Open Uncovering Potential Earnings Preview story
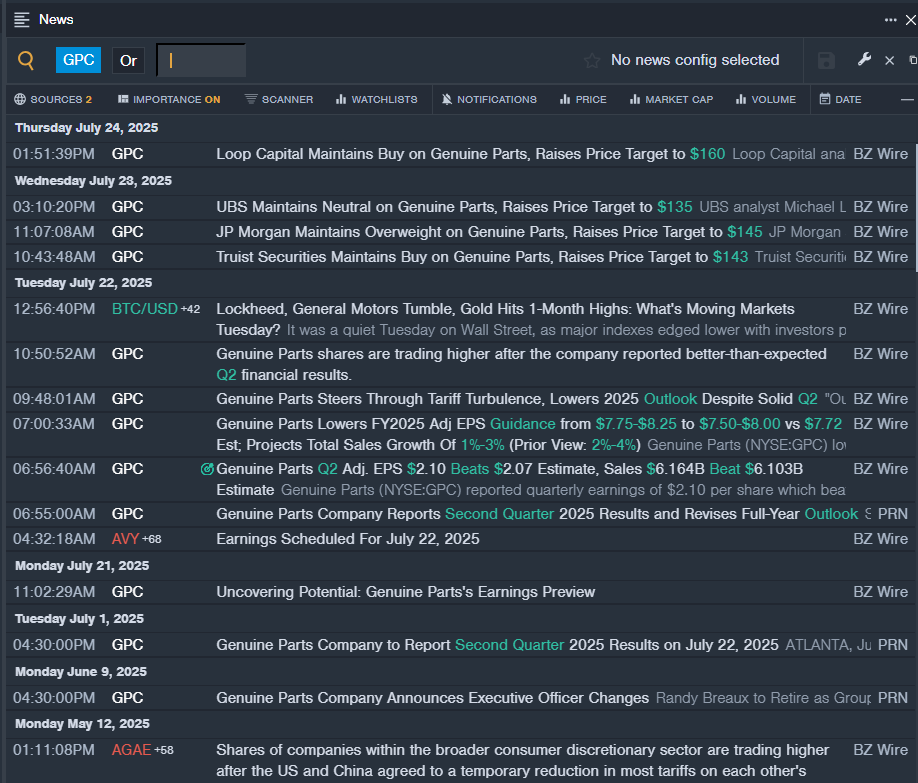This screenshot has height=783, width=918. coord(405,592)
